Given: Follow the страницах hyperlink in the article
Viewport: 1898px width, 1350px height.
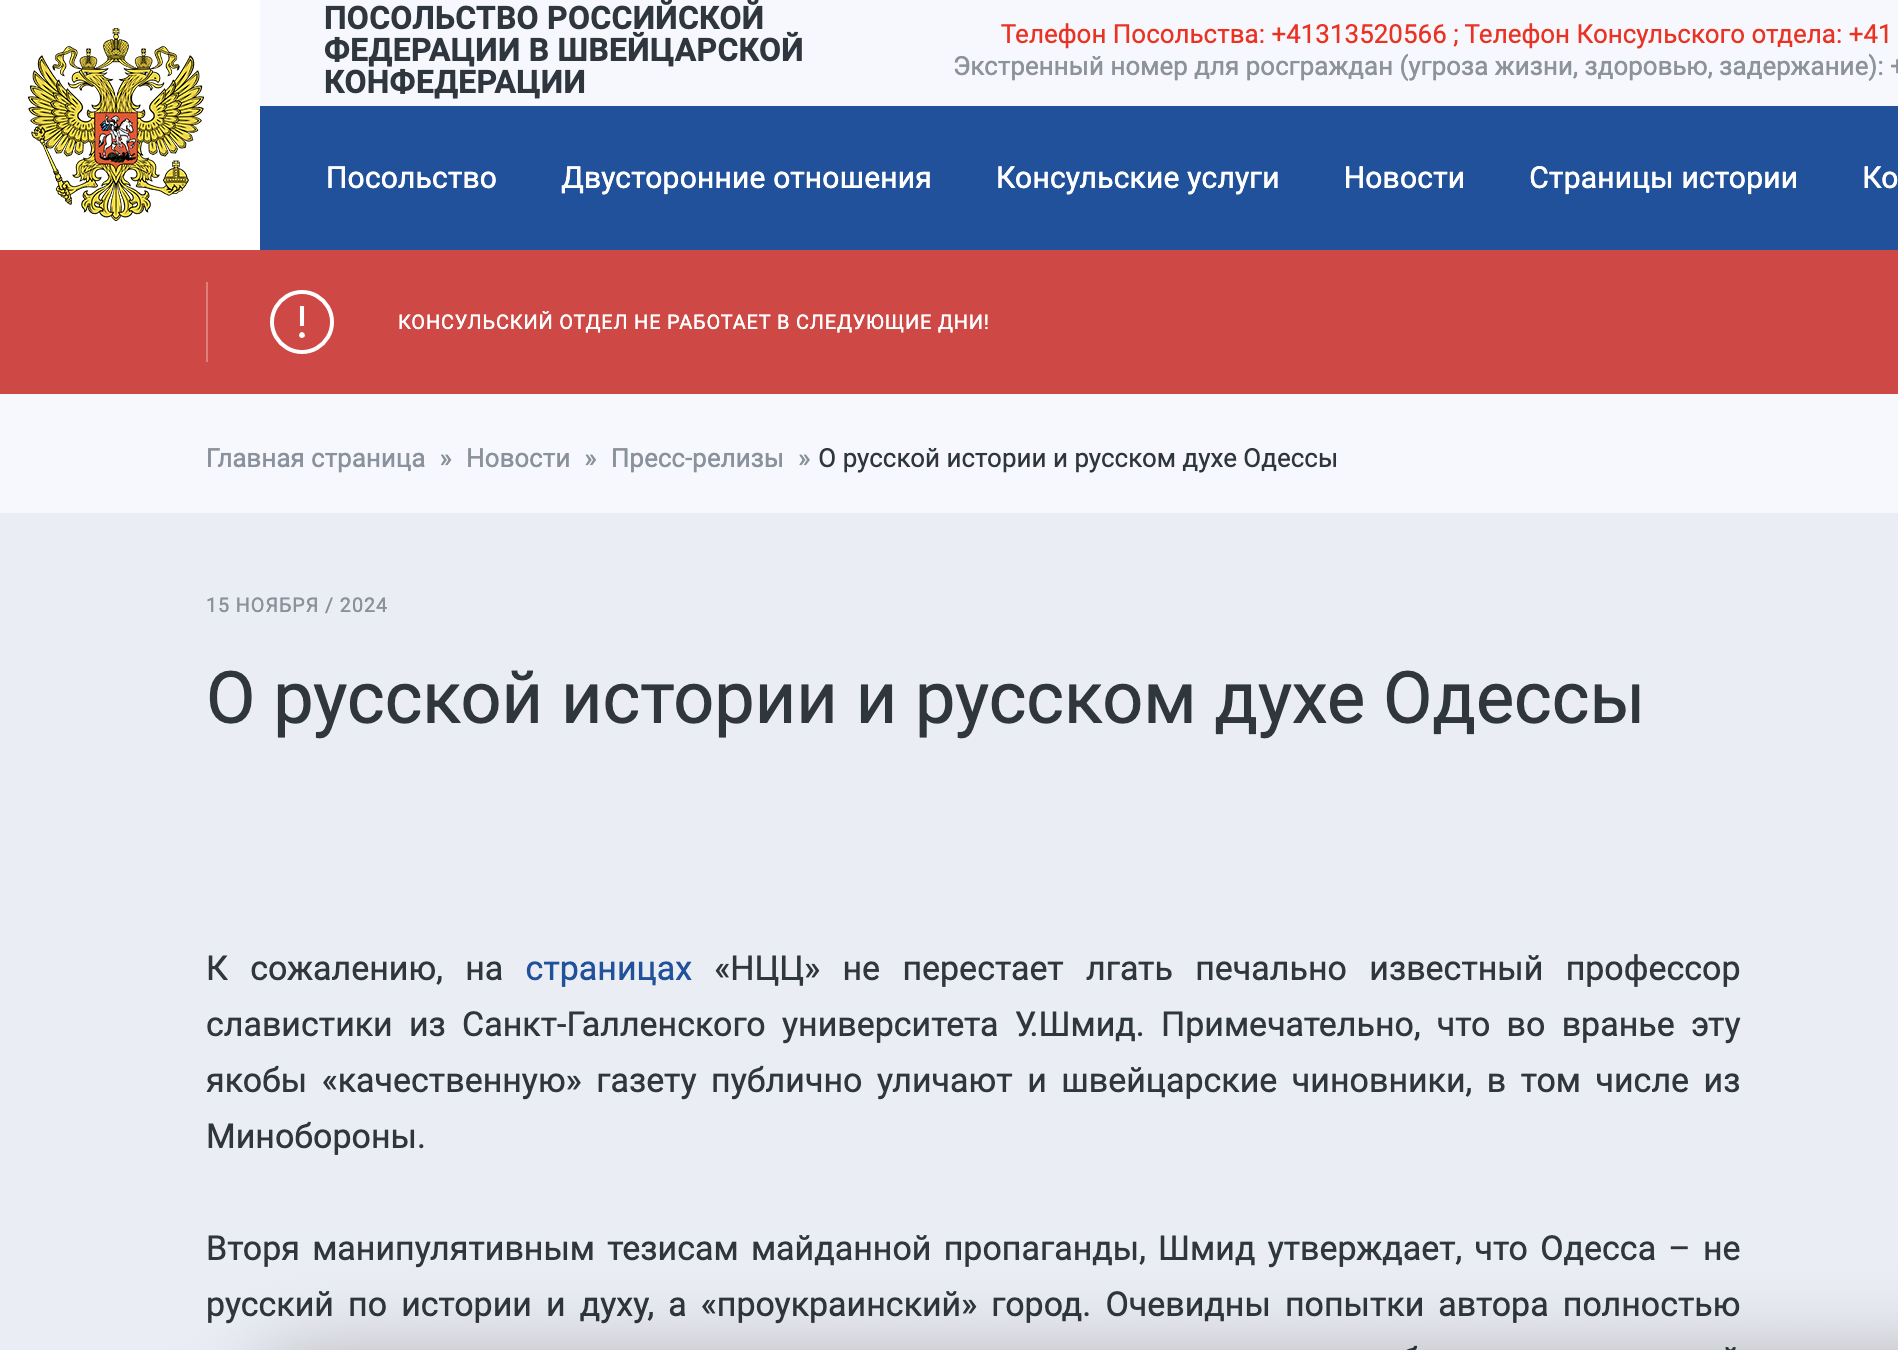Looking at the screenshot, I should pos(608,968).
